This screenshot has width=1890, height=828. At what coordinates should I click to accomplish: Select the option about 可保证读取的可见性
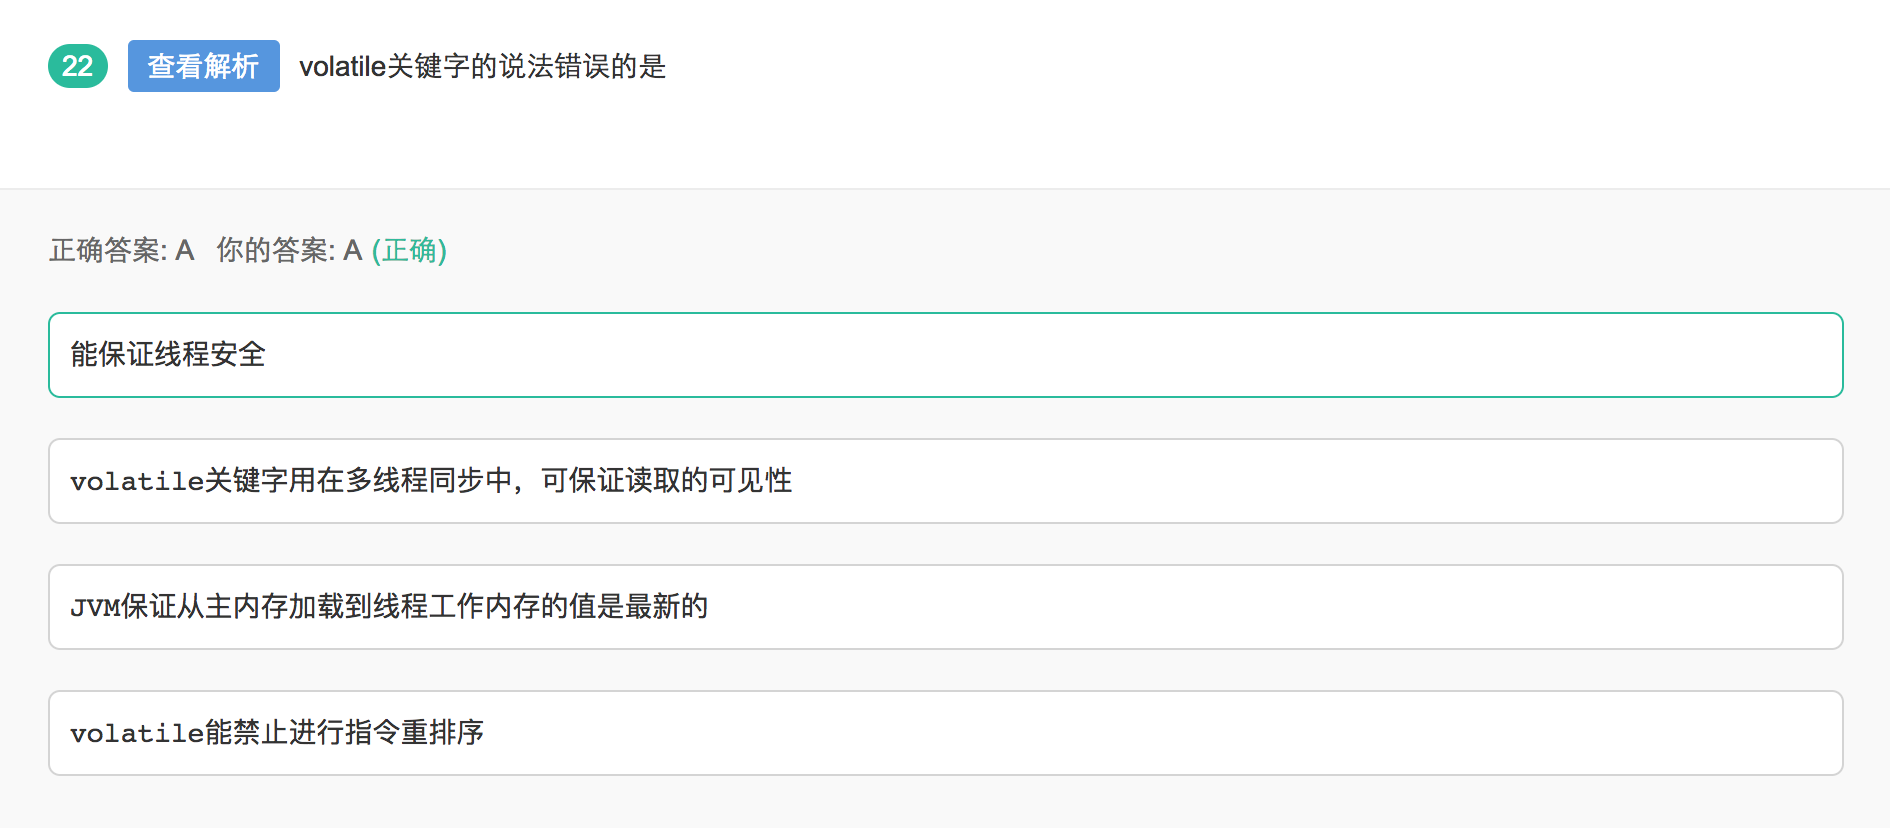[945, 481]
